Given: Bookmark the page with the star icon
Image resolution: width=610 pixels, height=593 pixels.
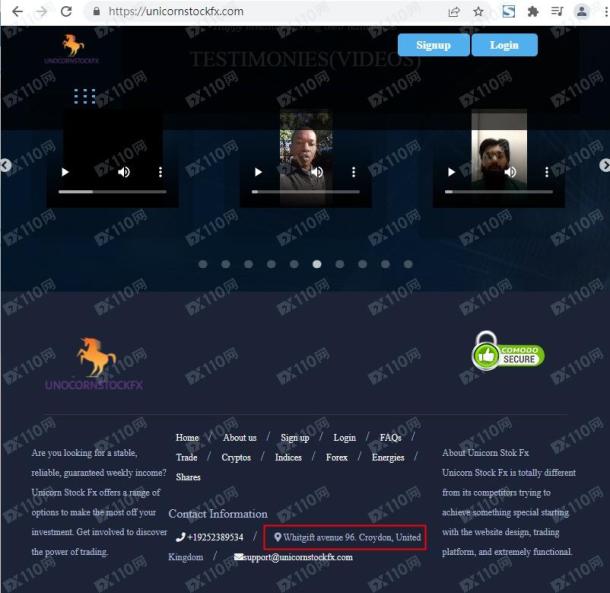Looking at the screenshot, I should click(478, 12).
